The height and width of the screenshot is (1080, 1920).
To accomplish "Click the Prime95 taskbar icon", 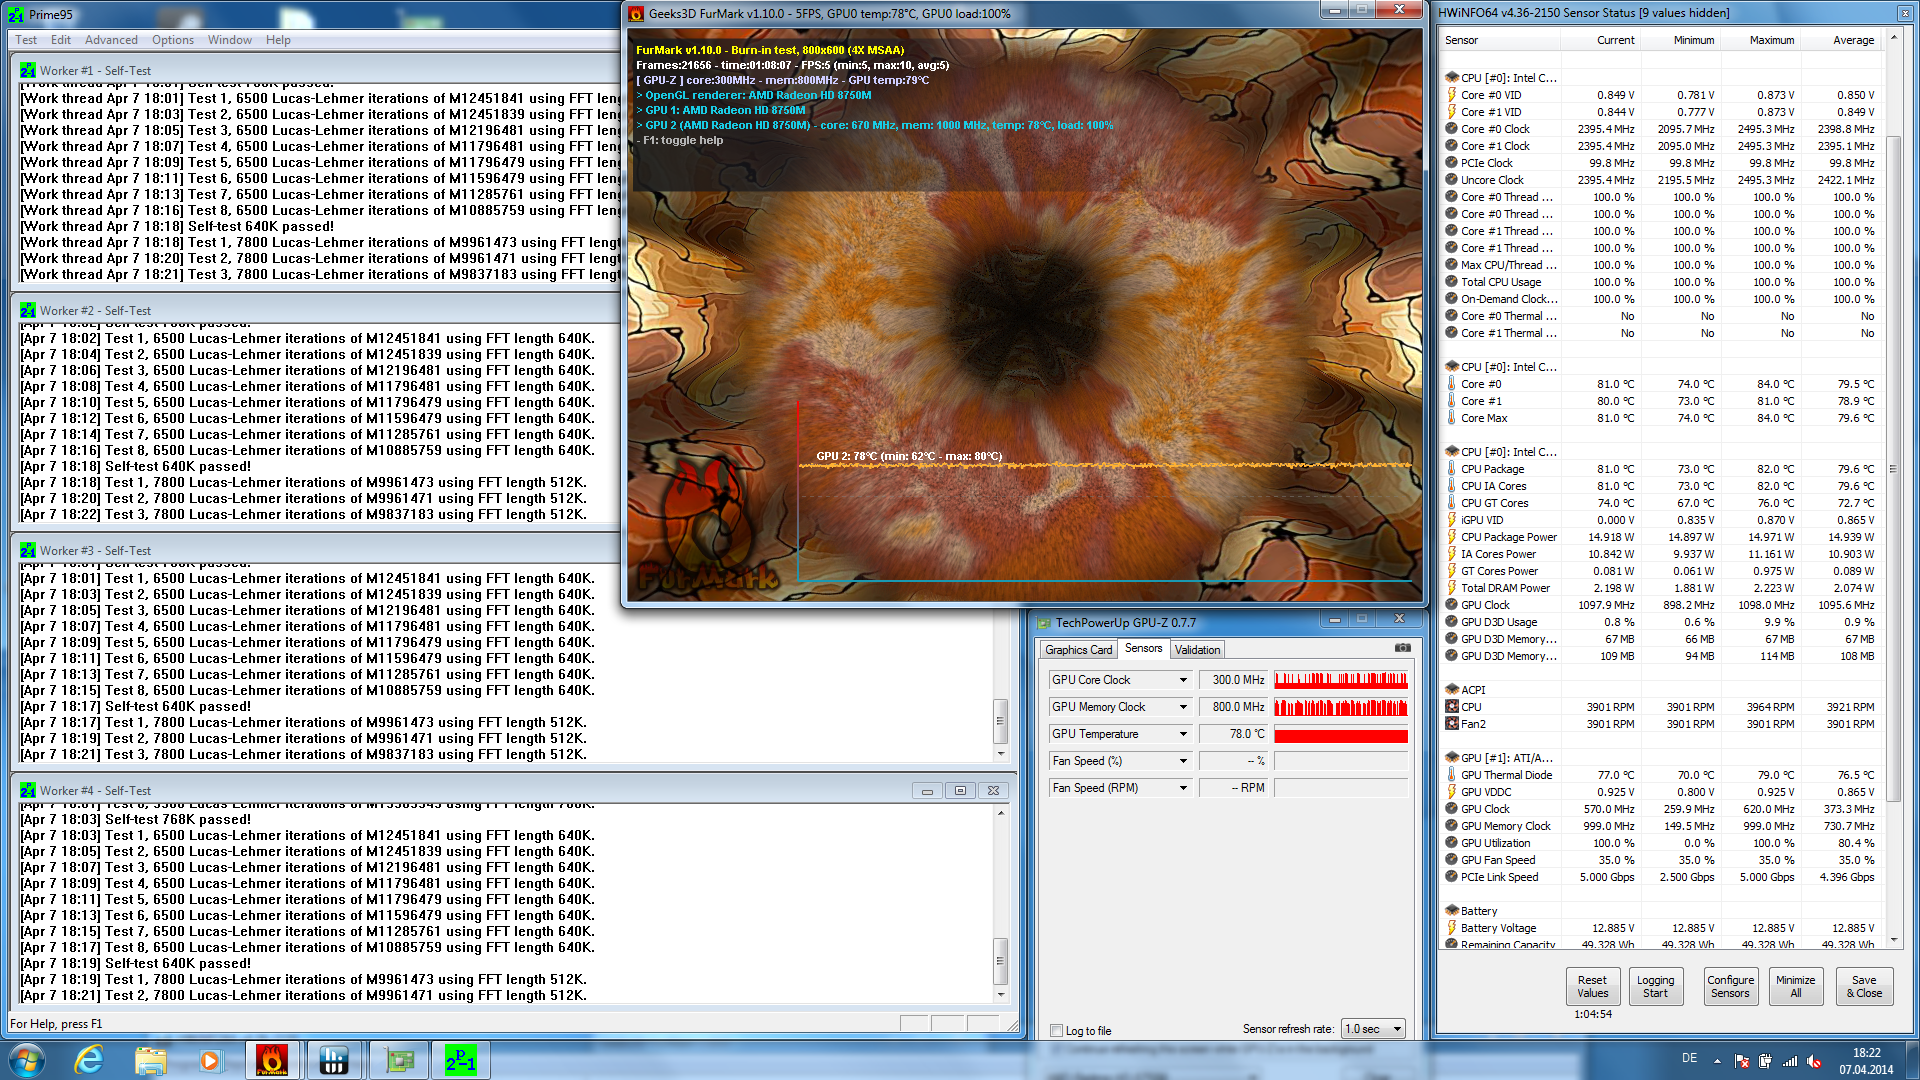I will (x=461, y=1060).
